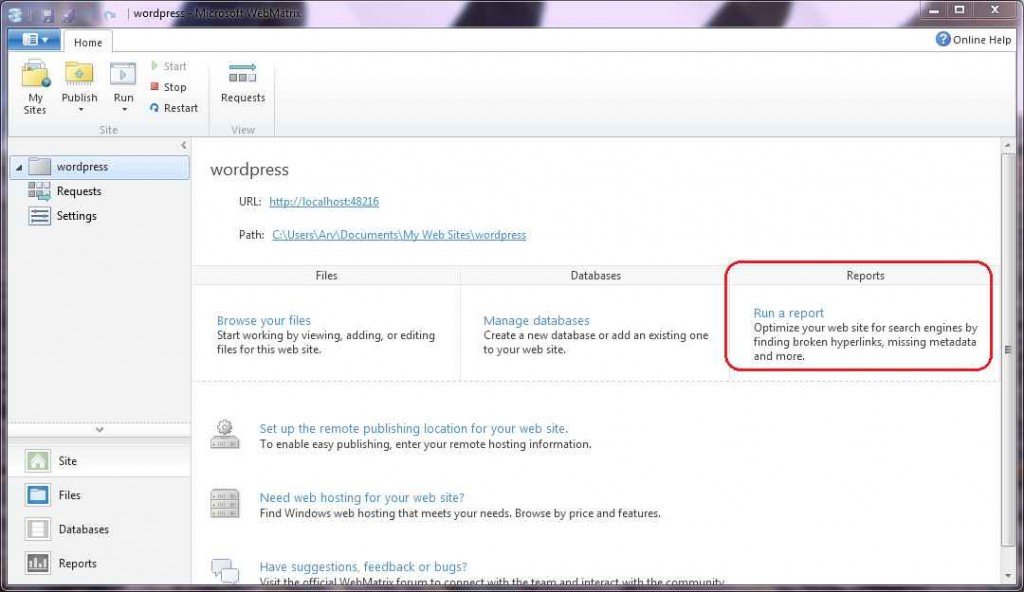Click the Files workspace icon

click(x=37, y=495)
